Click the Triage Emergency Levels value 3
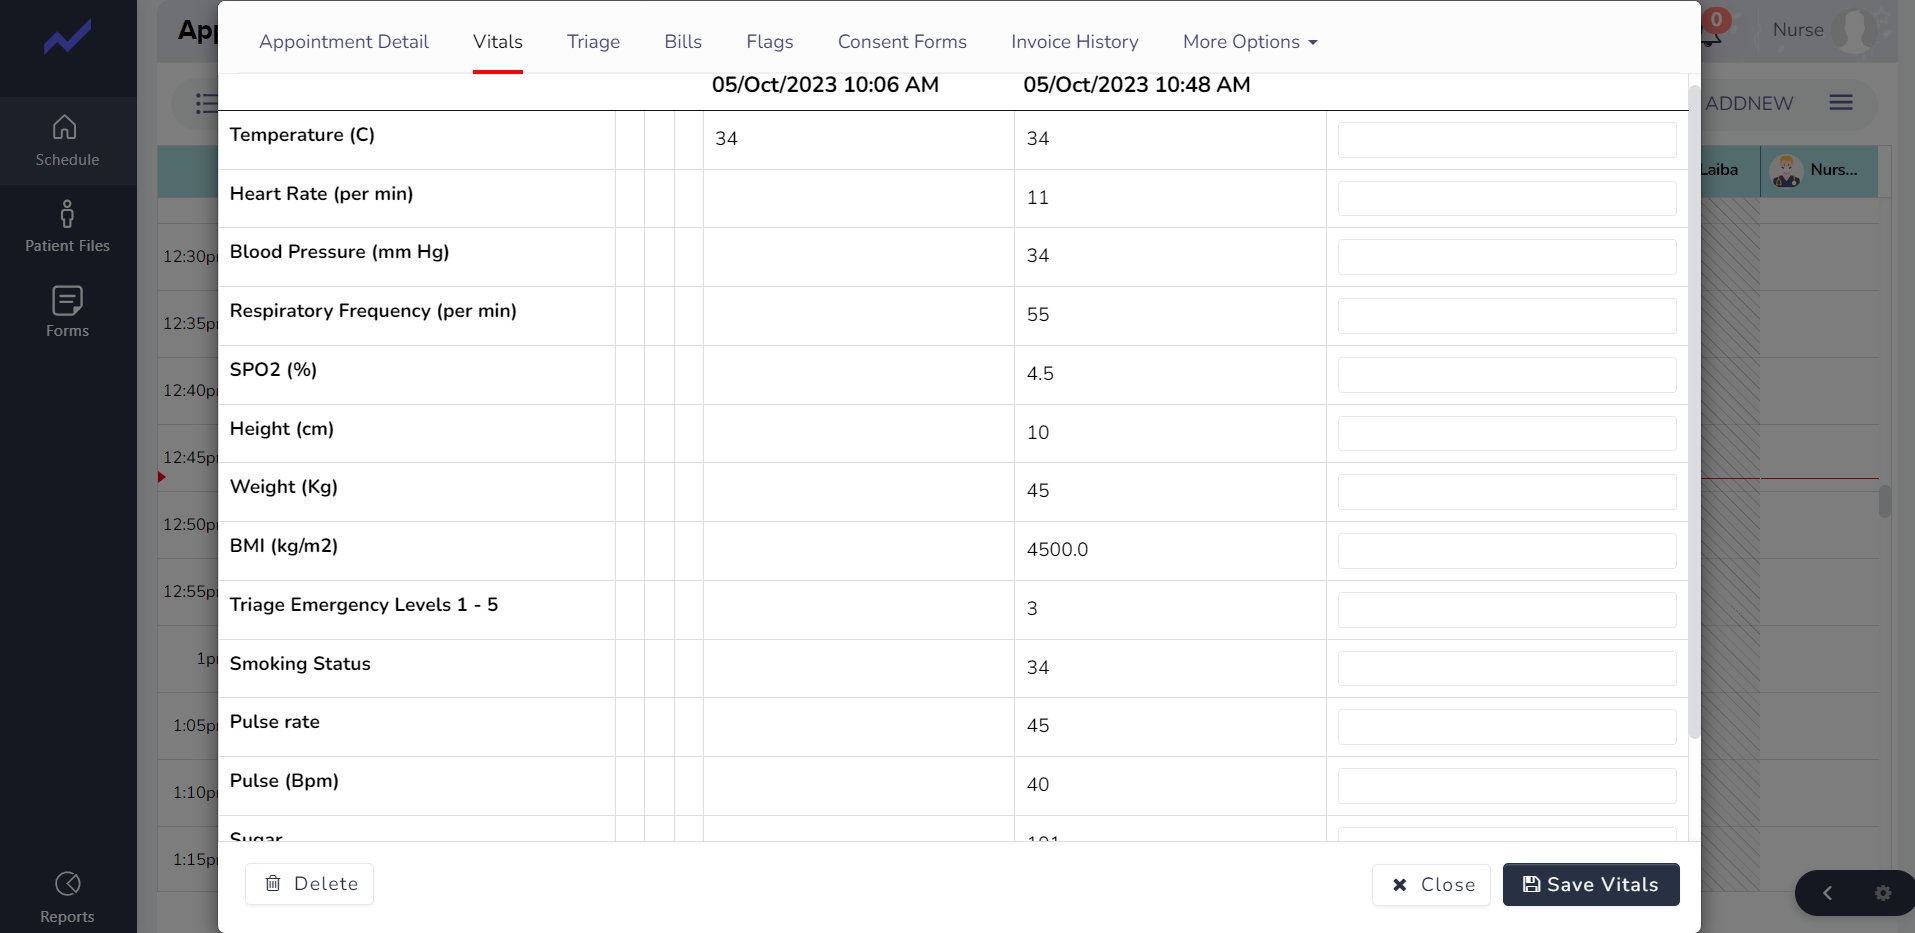Image resolution: width=1915 pixels, height=933 pixels. (1032, 609)
